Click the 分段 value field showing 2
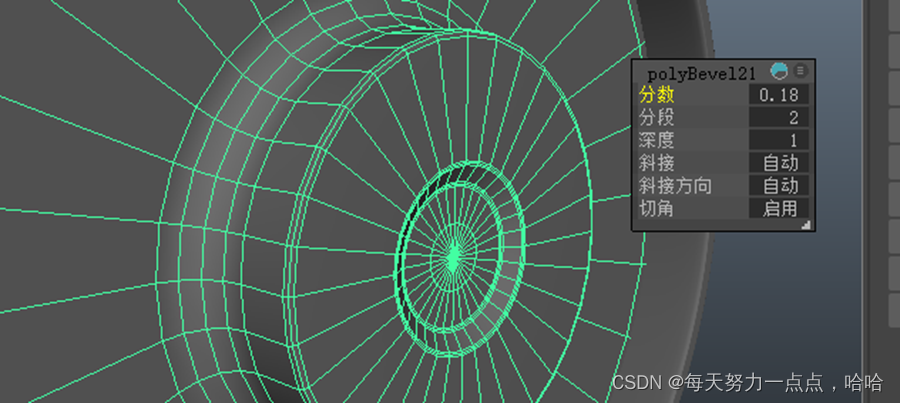Viewport: 900px width, 403px height. coord(779,117)
